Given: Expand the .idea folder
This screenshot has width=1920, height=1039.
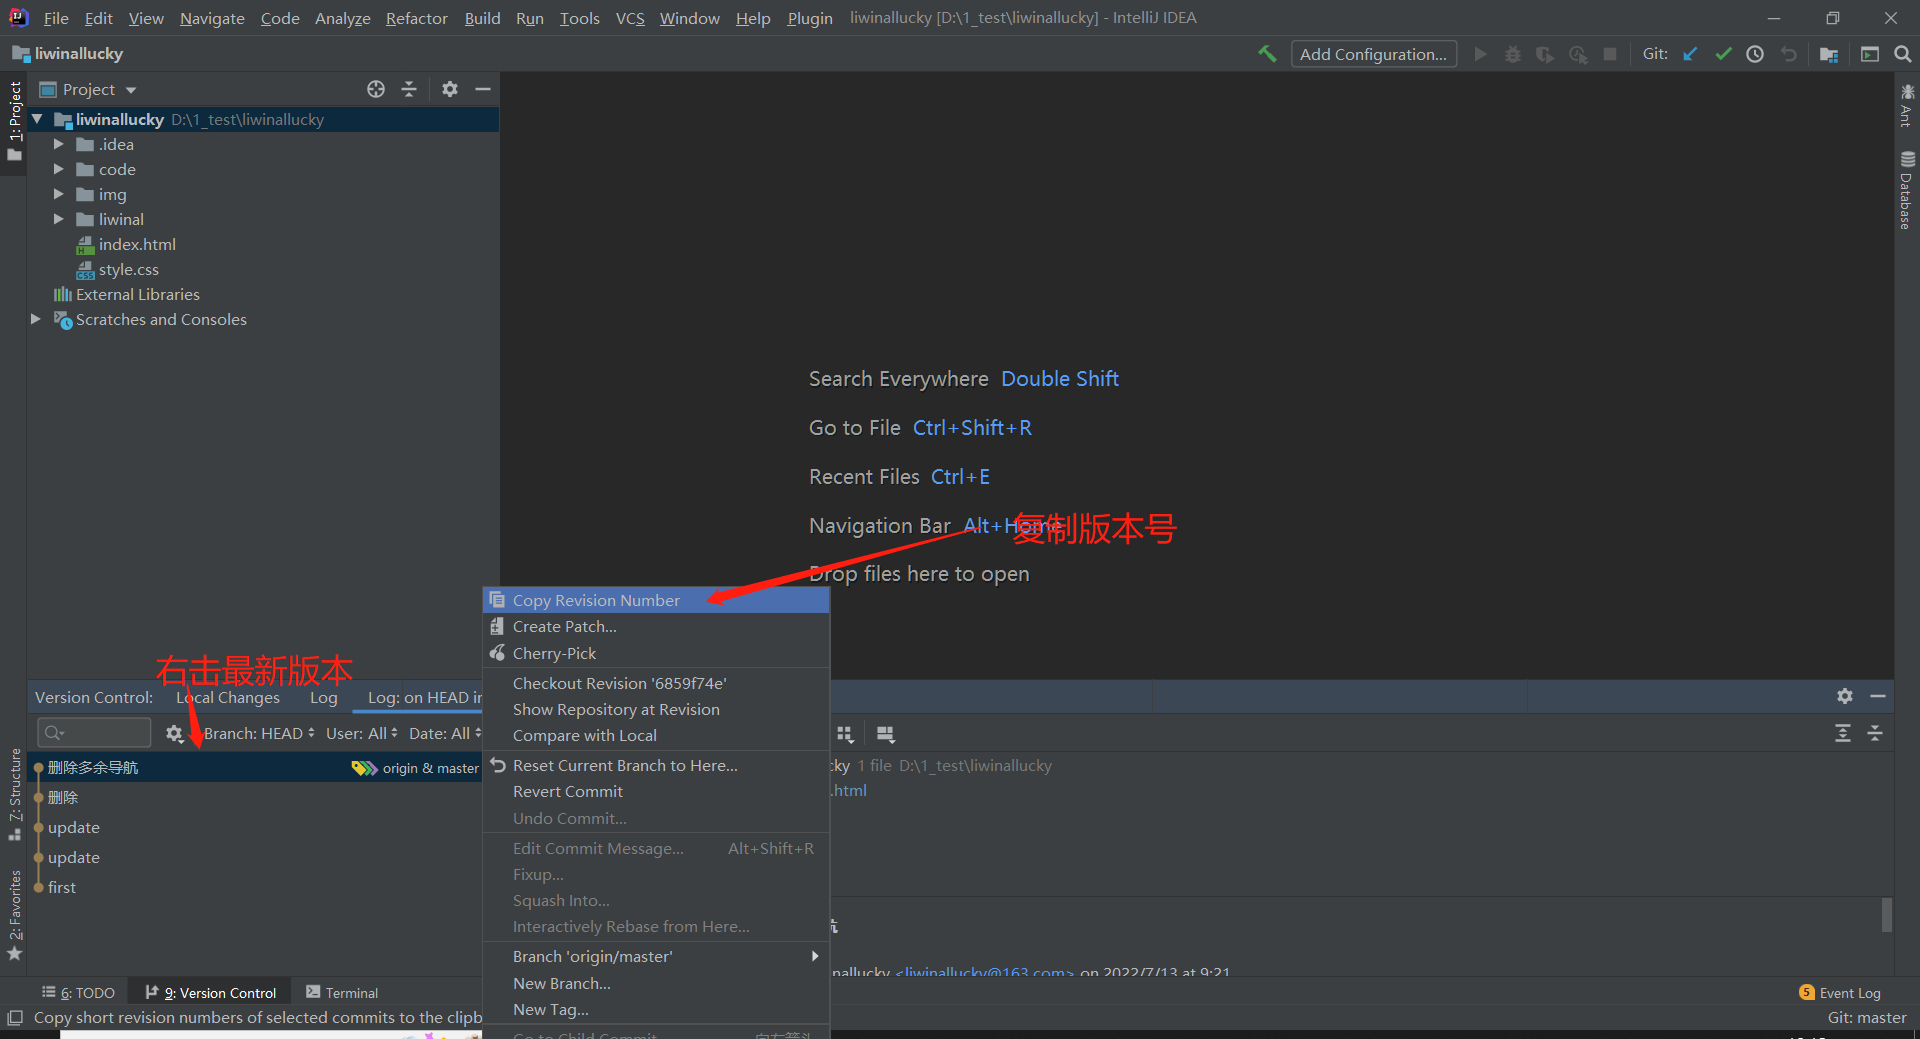Looking at the screenshot, I should [x=58, y=144].
